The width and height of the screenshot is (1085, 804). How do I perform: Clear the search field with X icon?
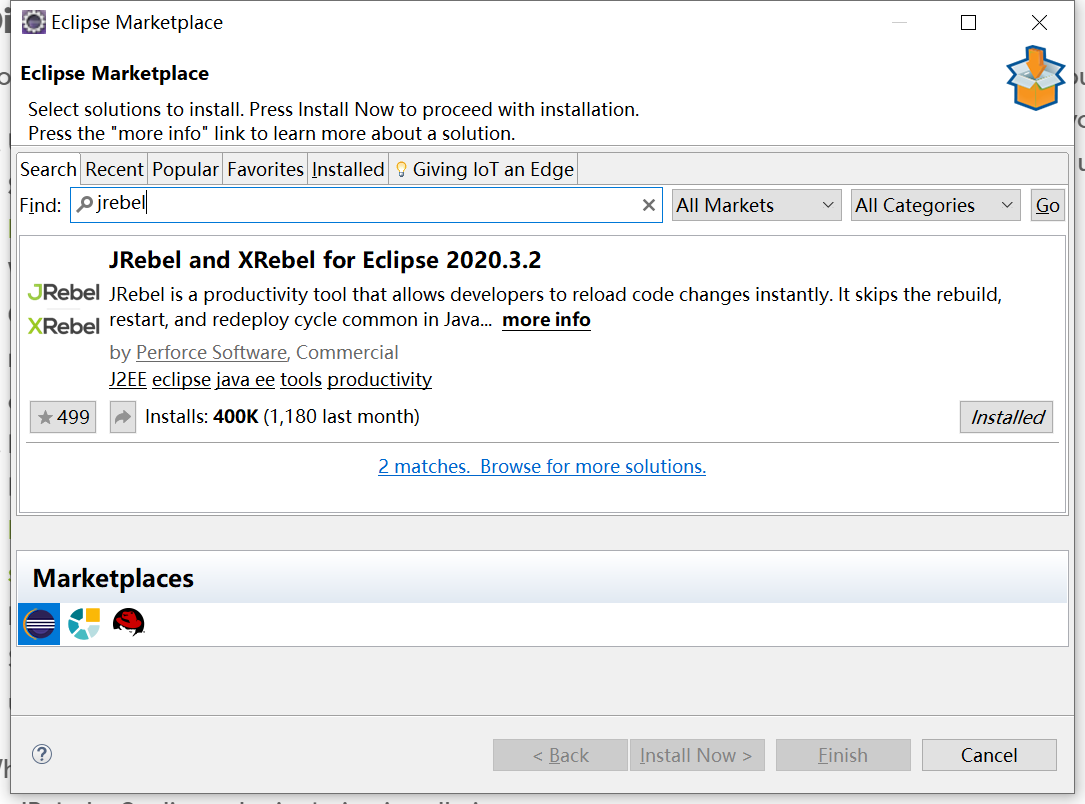pyautogui.click(x=648, y=205)
